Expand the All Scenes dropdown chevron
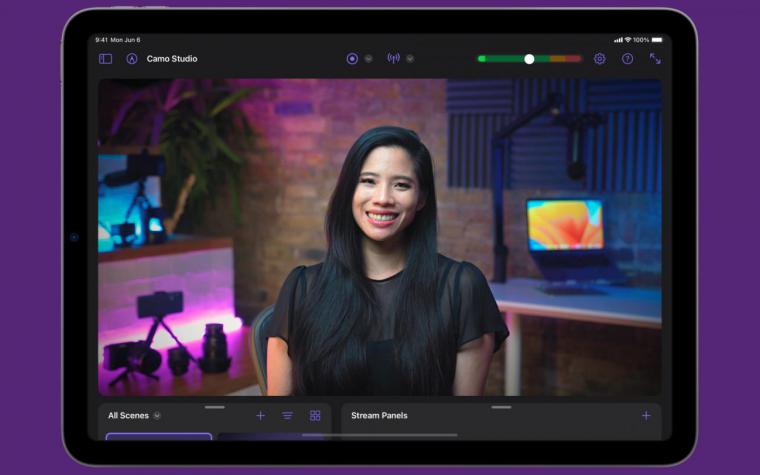Screen dimensions: 760x475 [x=157, y=415]
